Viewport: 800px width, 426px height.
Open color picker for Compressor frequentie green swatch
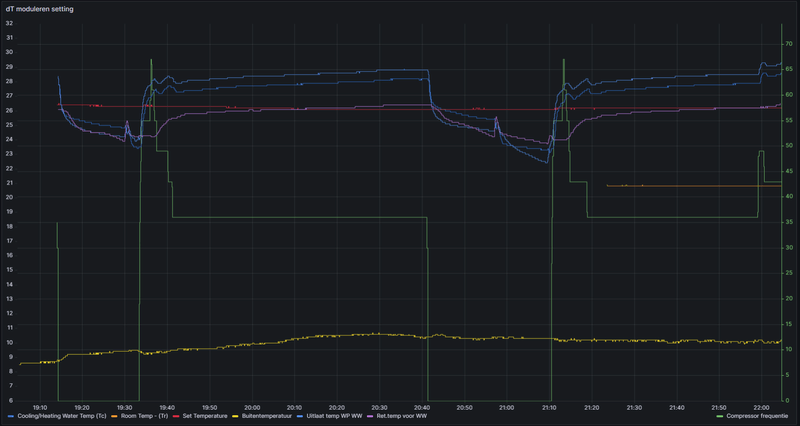tap(720, 416)
